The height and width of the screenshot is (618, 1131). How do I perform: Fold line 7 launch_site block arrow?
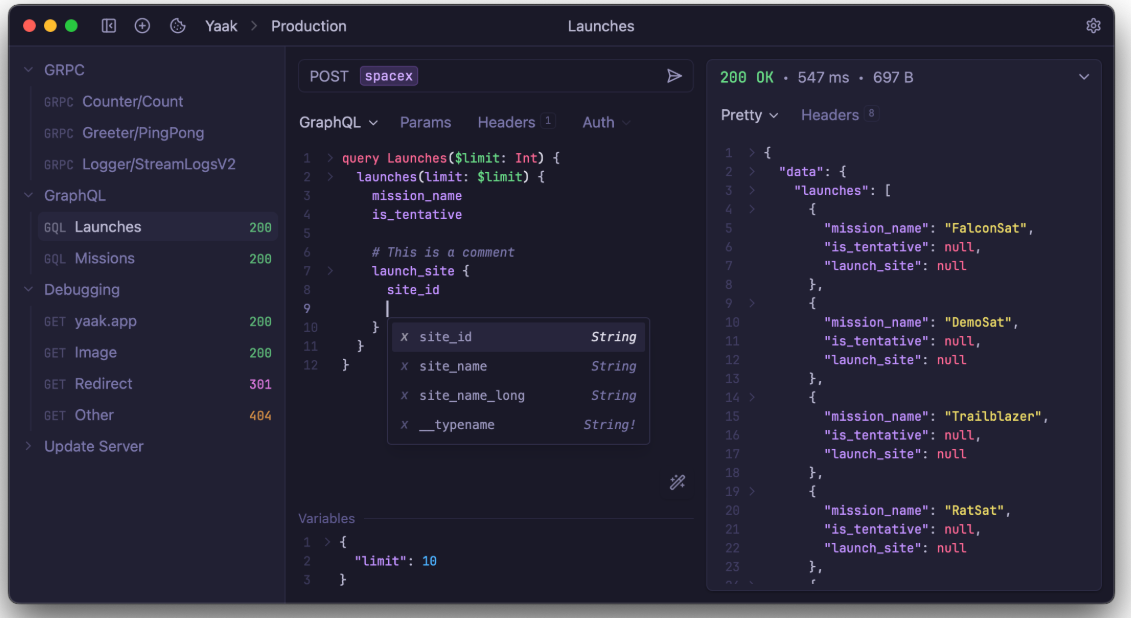coord(330,271)
